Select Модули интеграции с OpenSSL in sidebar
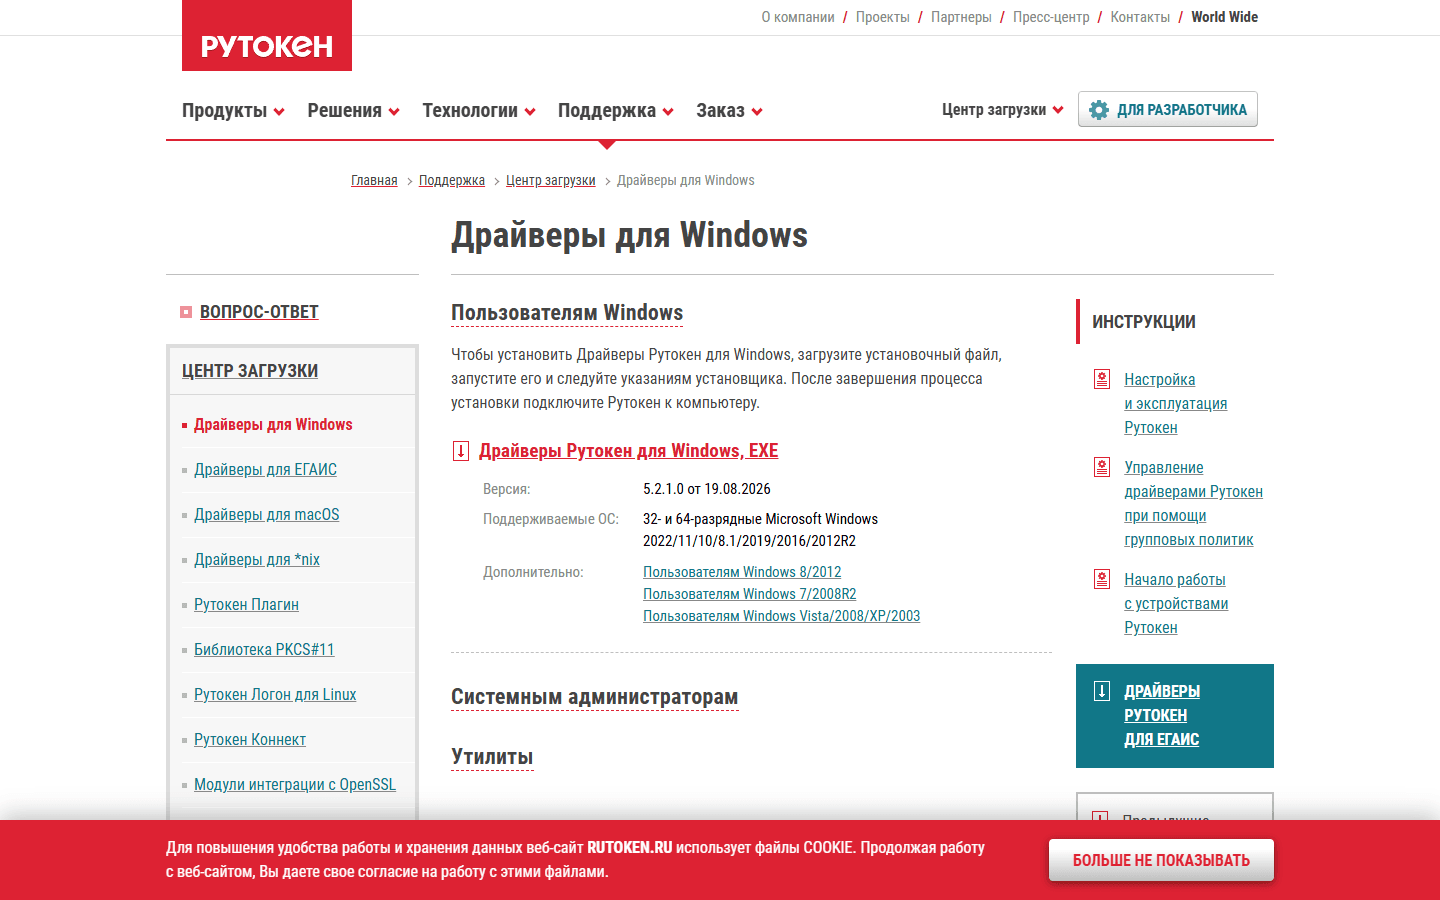Screen dimensions: 1440x900 click(x=295, y=785)
